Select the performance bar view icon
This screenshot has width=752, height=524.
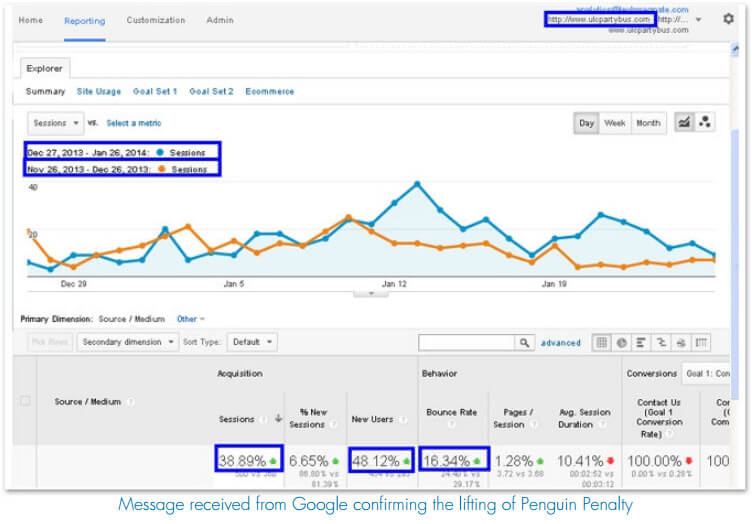pyautogui.click(x=642, y=342)
